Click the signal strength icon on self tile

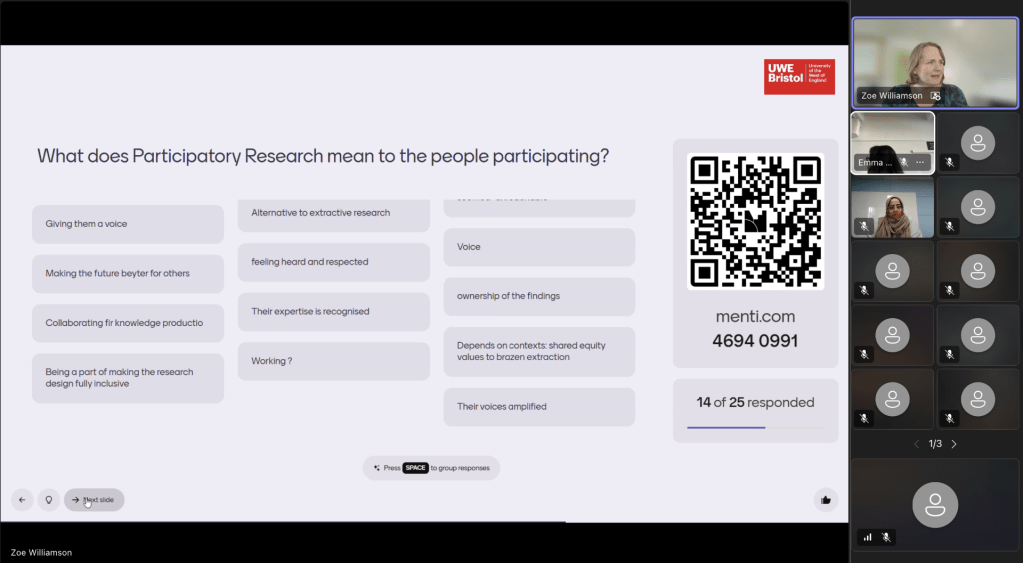pyautogui.click(x=867, y=537)
